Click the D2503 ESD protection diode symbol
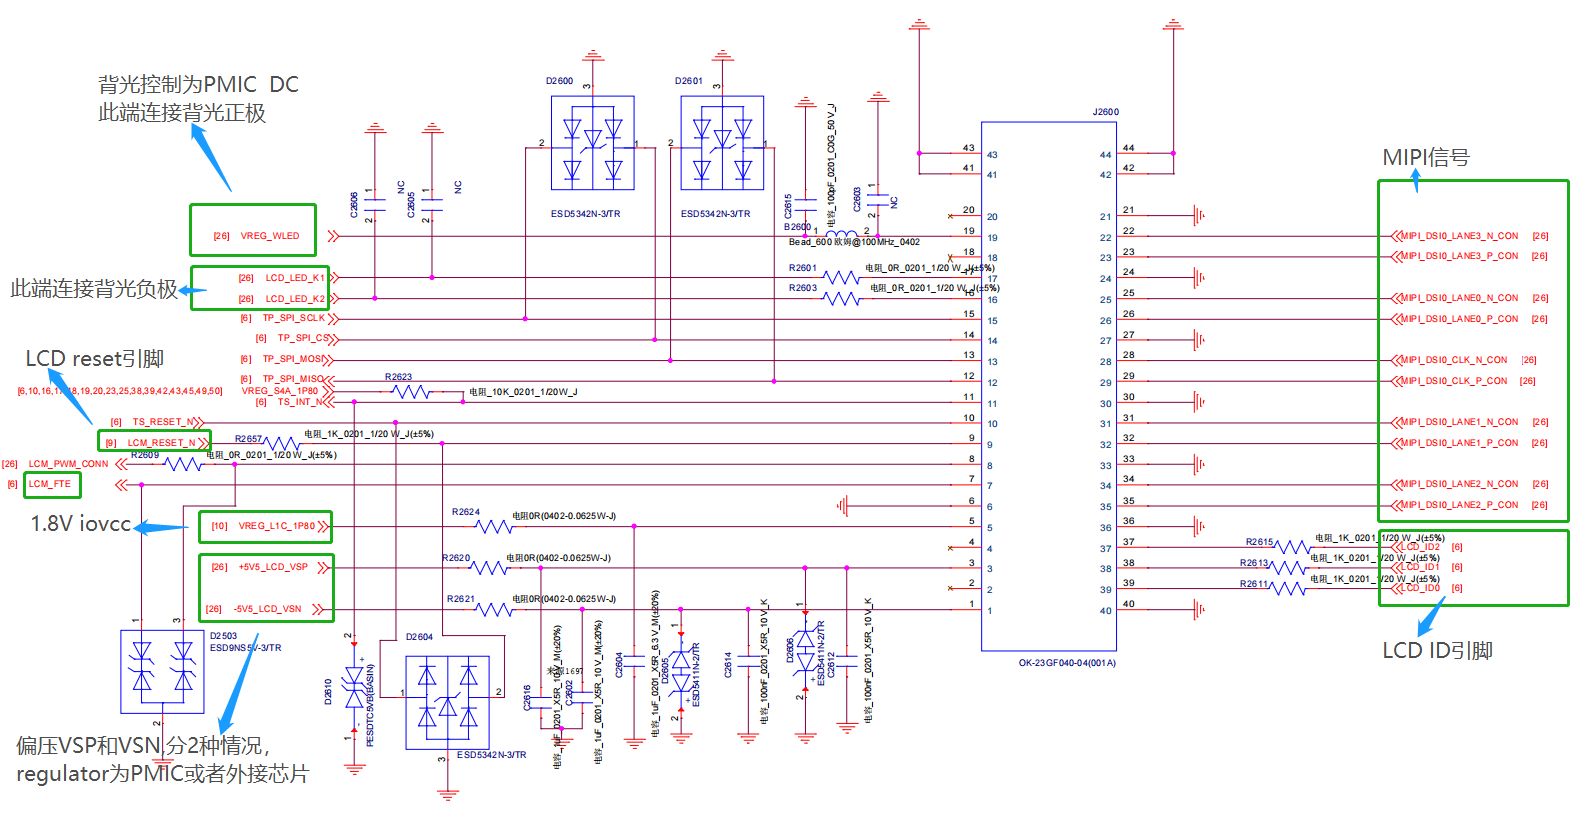Image resolution: width=1595 pixels, height=821 pixels. (x=162, y=671)
